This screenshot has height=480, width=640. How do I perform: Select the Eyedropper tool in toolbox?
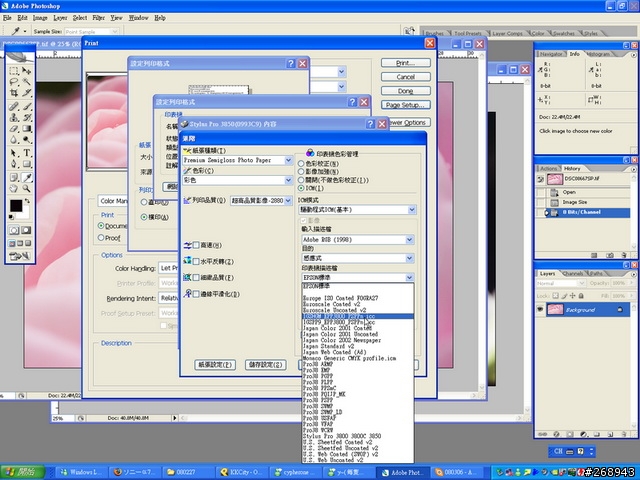tap(27, 178)
